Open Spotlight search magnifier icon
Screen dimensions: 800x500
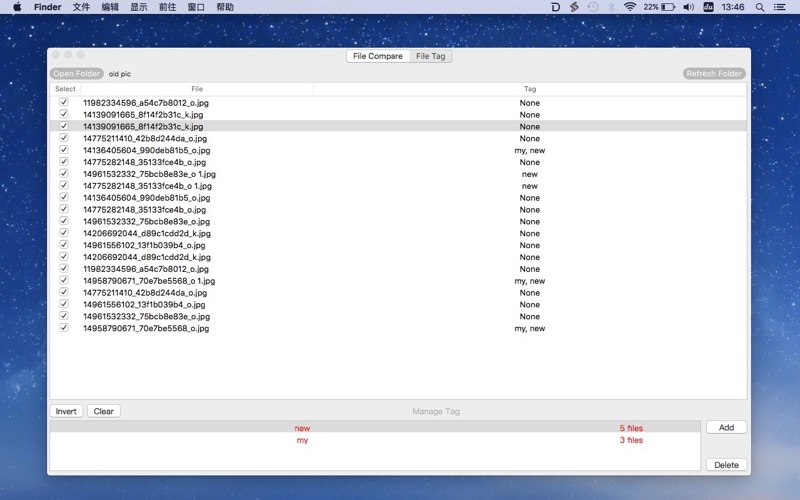point(760,7)
